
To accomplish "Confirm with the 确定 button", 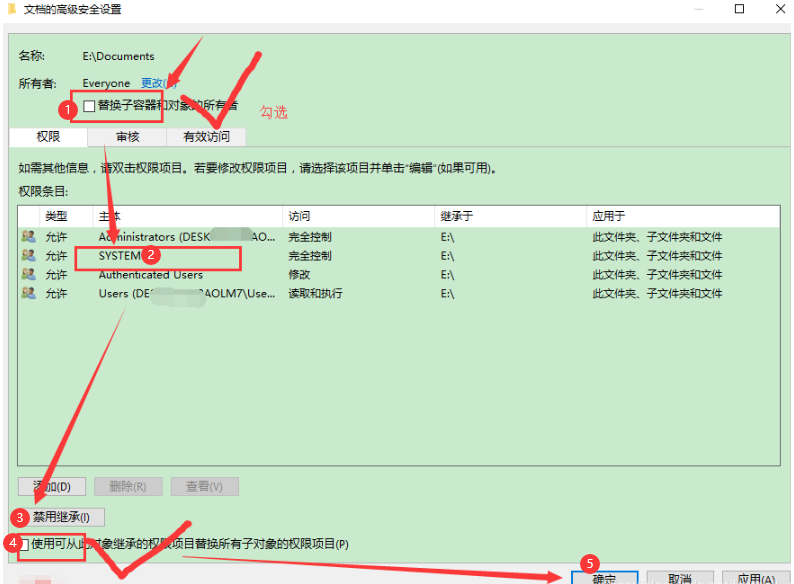I will pos(604,578).
